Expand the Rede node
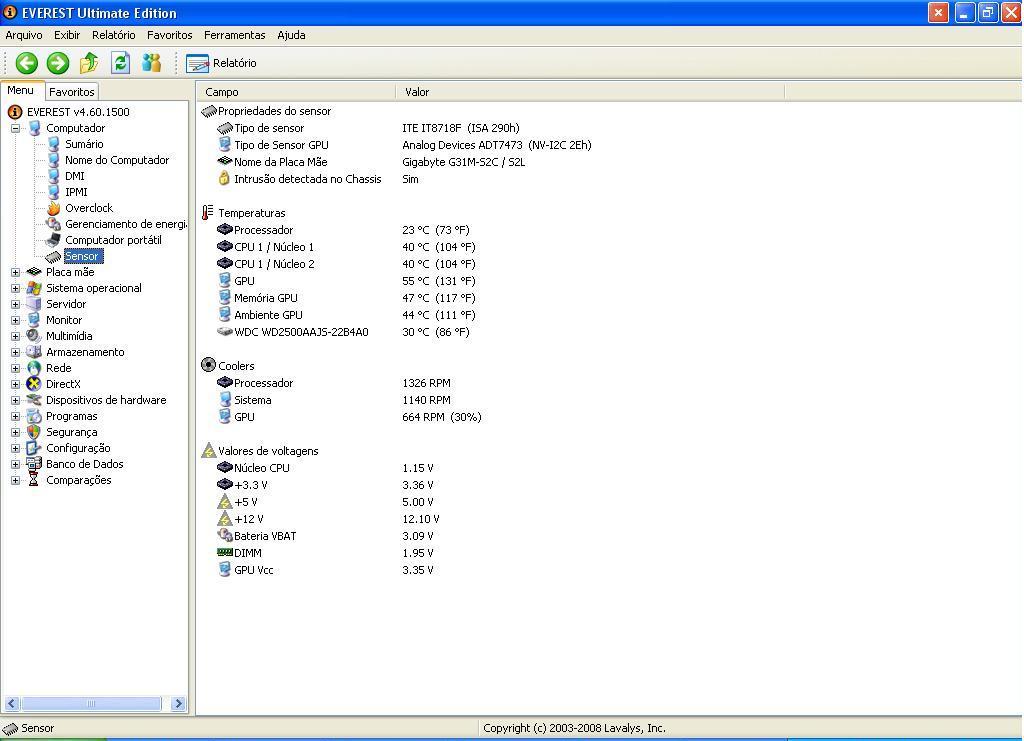 [15, 368]
